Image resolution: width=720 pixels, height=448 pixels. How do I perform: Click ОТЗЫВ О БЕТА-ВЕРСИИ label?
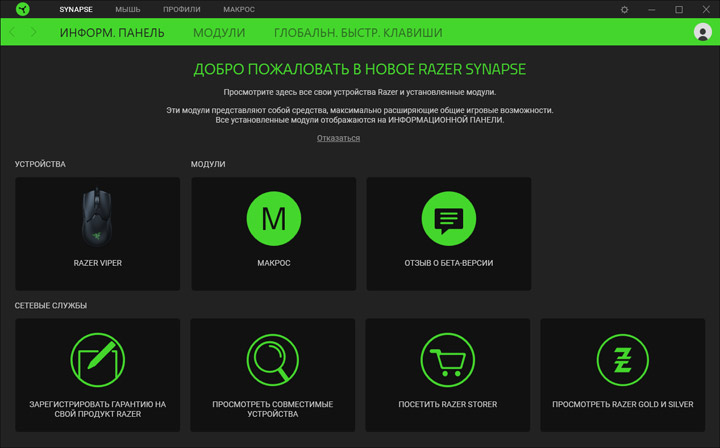click(x=449, y=263)
